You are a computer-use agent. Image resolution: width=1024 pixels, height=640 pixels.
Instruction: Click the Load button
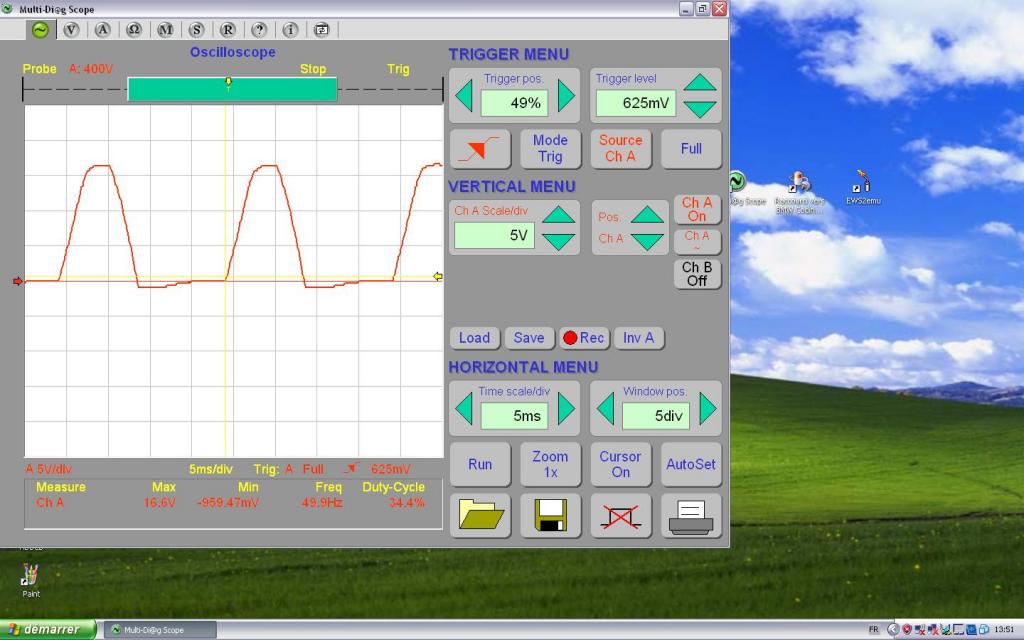[475, 338]
